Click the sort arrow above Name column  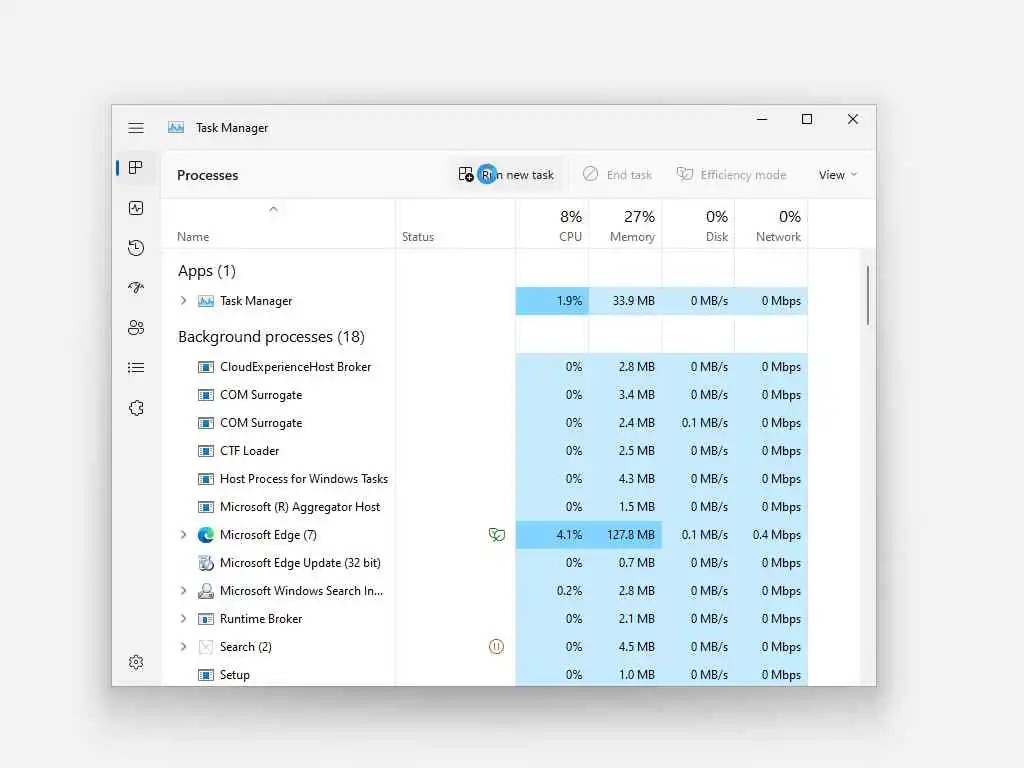pos(274,209)
